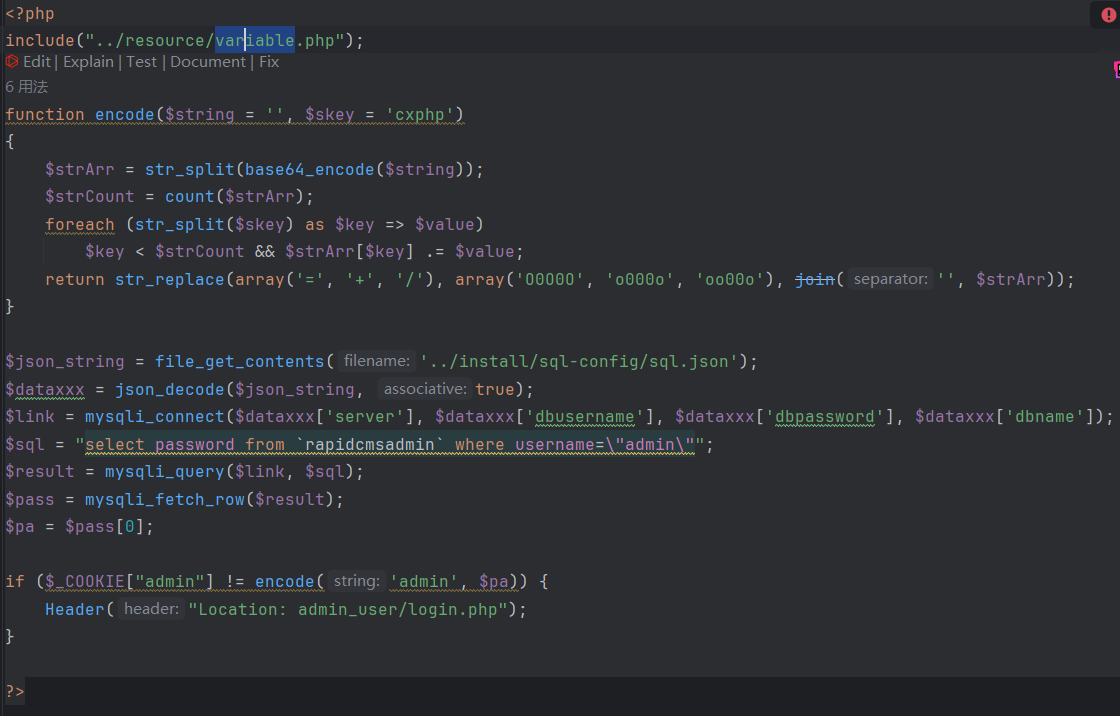Click the AI assistant icon beside Edit
The height and width of the screenshot is (716, 1120).
click(x=12, y=62)
